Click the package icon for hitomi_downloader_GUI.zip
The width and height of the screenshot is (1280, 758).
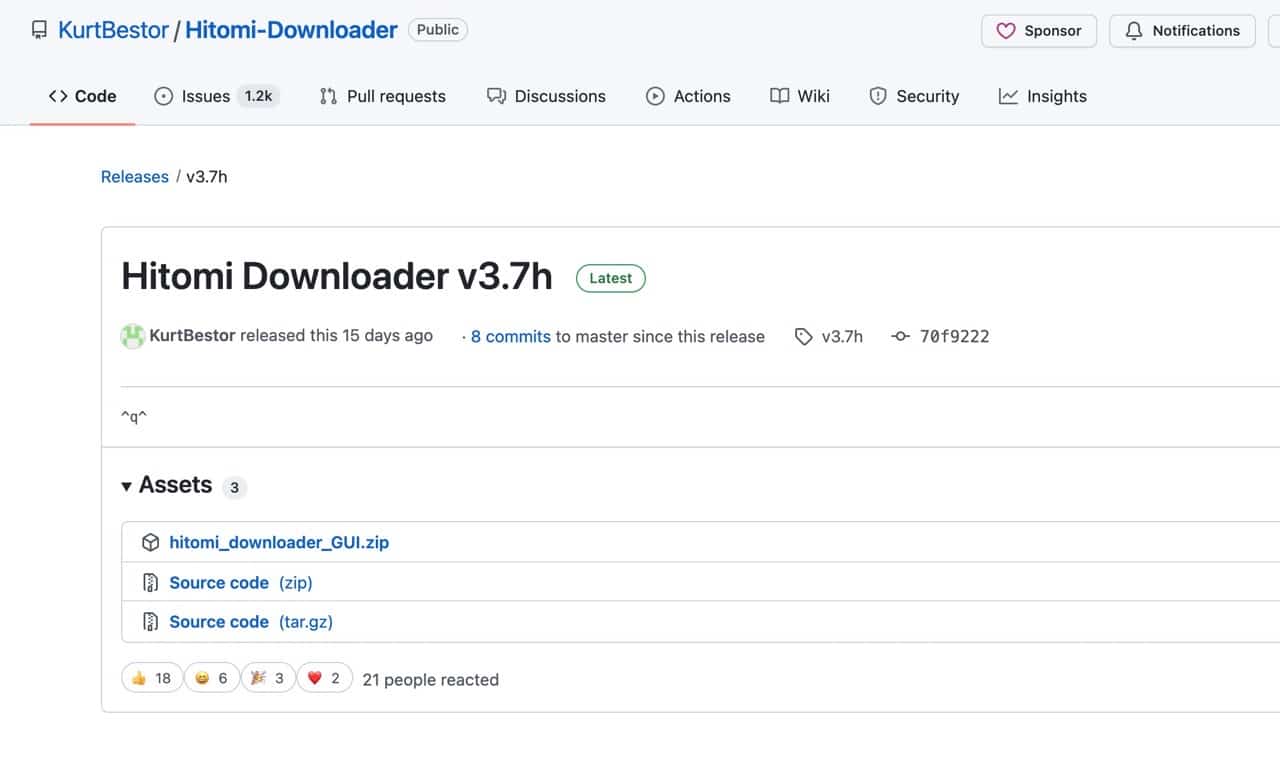[x=150, y=542]
